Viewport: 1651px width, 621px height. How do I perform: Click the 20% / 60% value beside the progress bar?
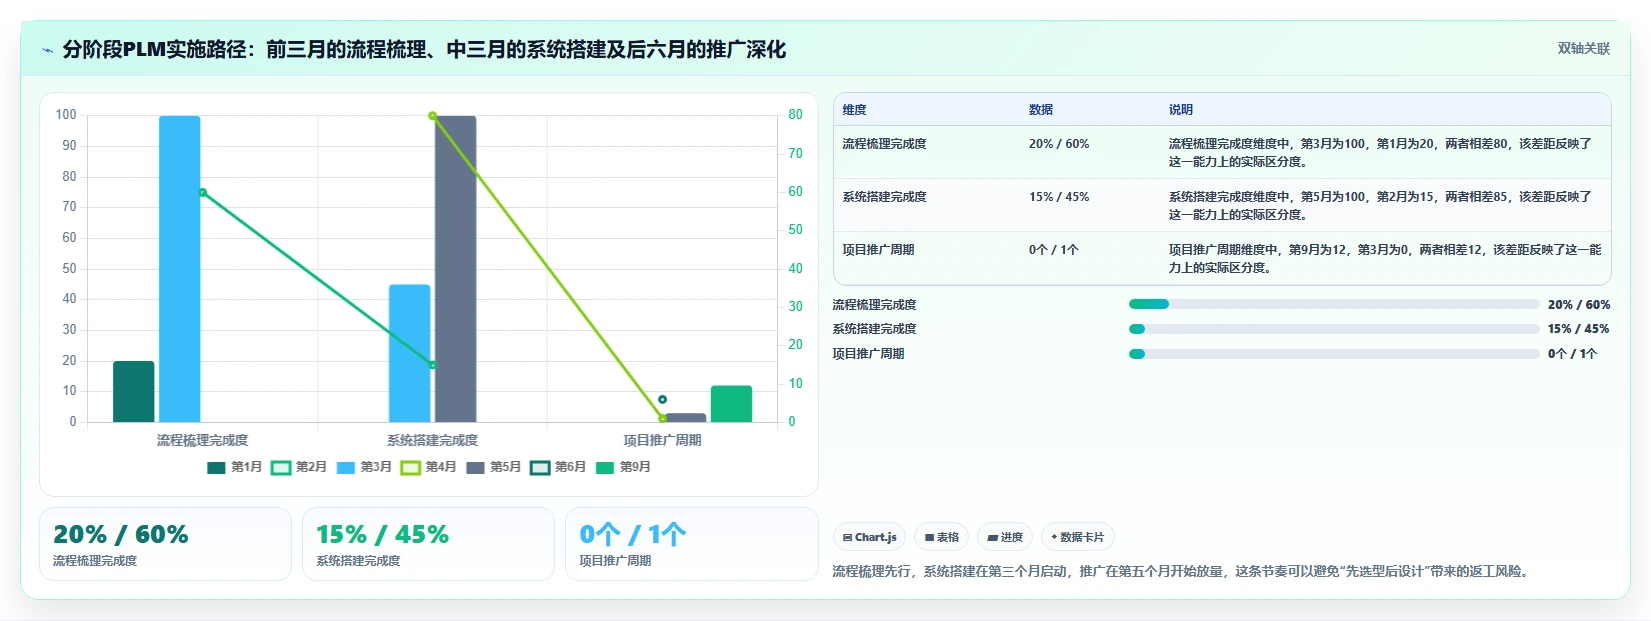click(1579, 305)
